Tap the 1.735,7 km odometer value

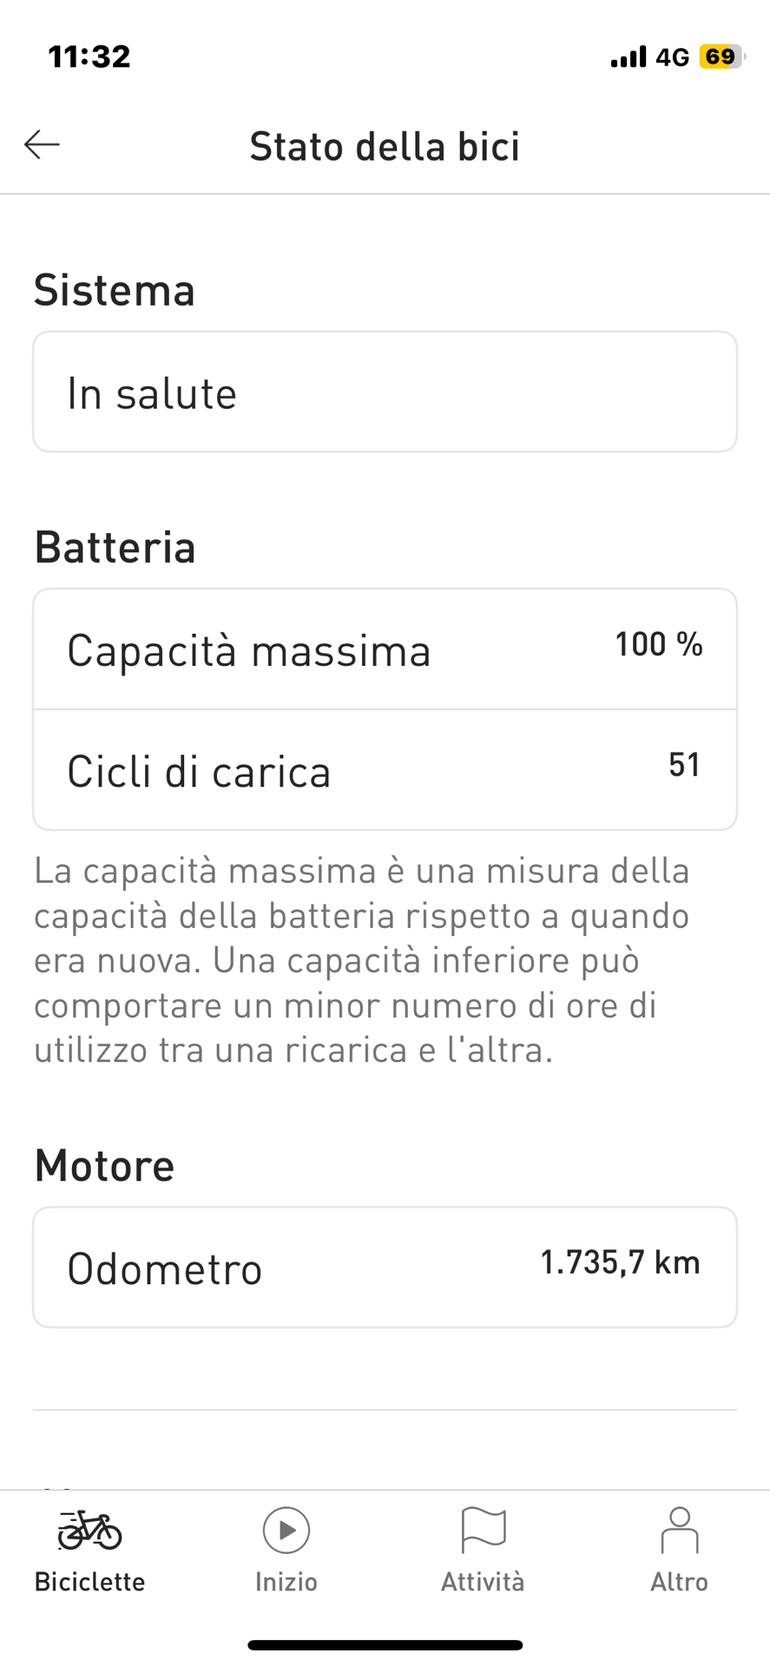[x=620, y=1262]
